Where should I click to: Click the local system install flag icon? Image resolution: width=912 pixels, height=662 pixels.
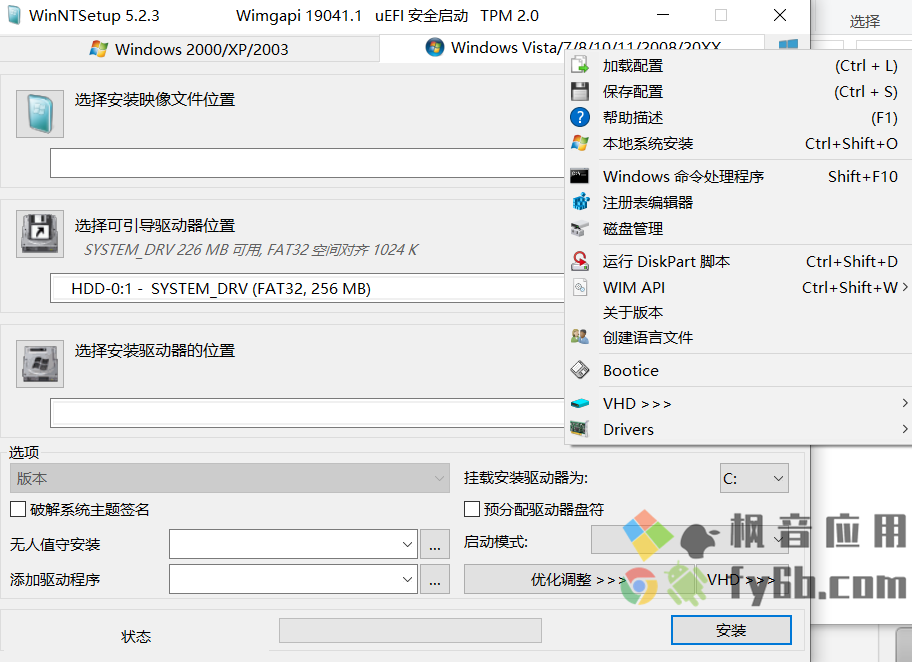point(580,143)
